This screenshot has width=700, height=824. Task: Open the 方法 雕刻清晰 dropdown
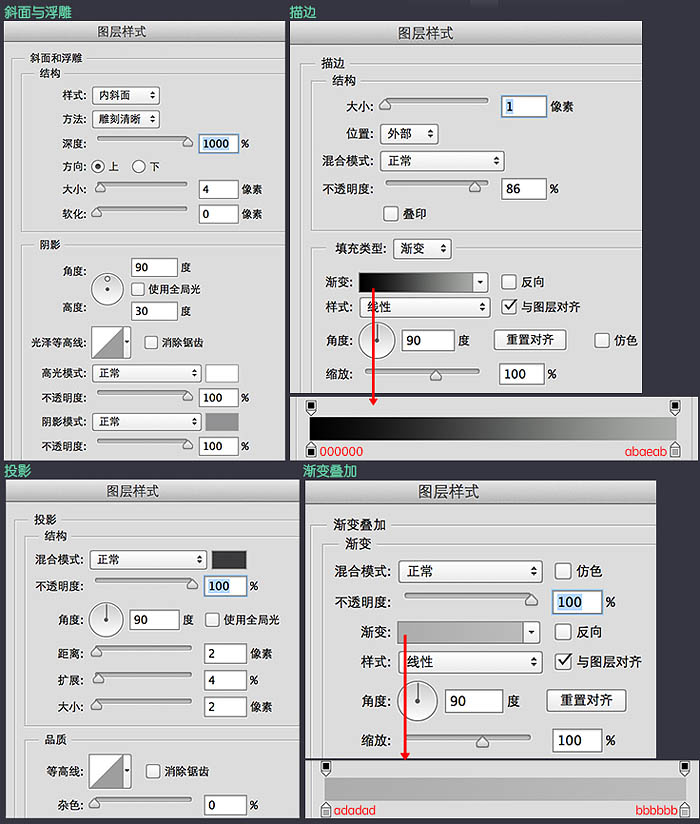click(x=126, y=119)
